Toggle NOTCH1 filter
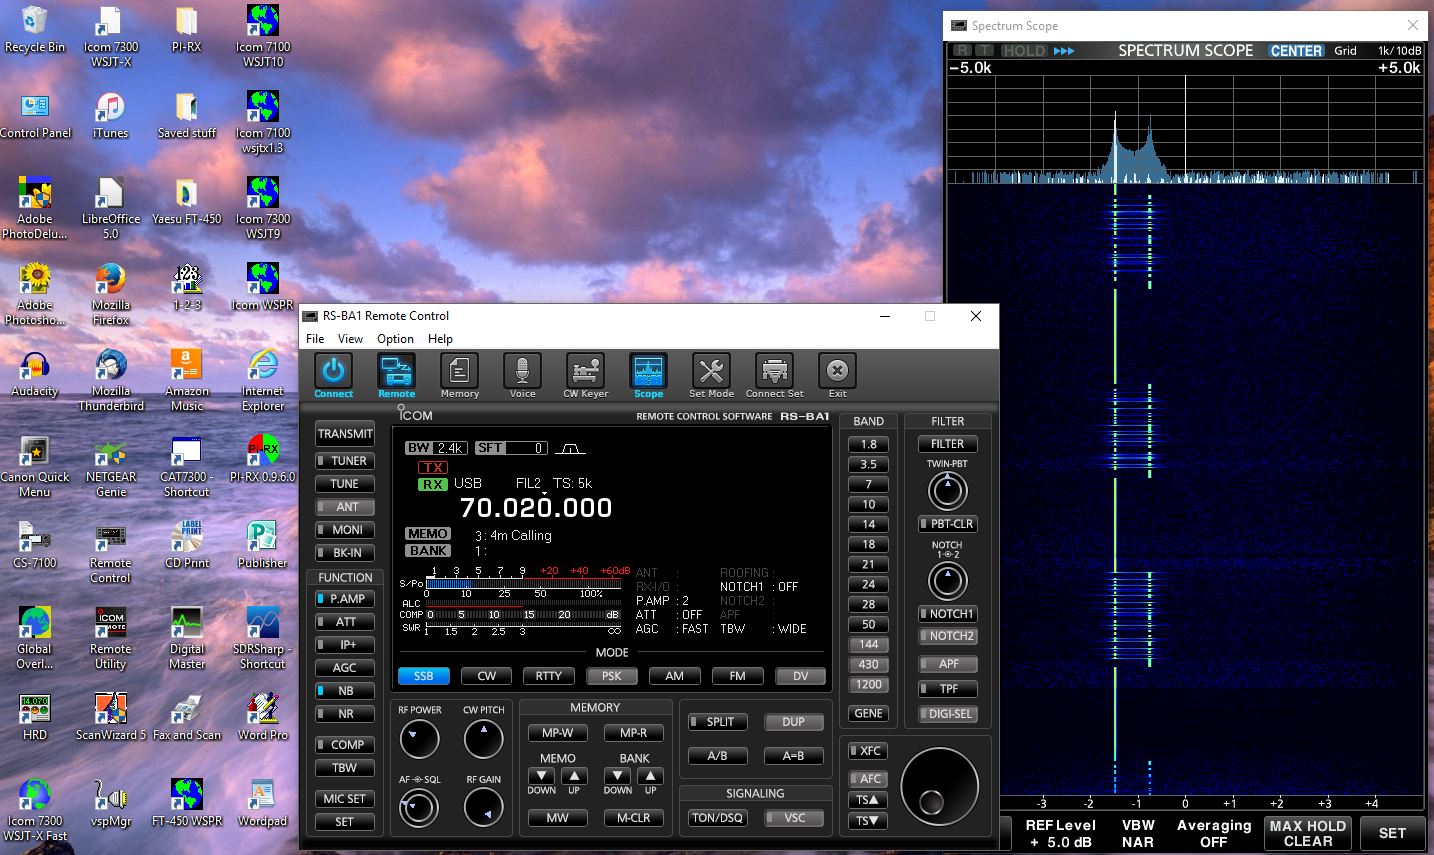1434x855 pixels. (x=947, y=614)
